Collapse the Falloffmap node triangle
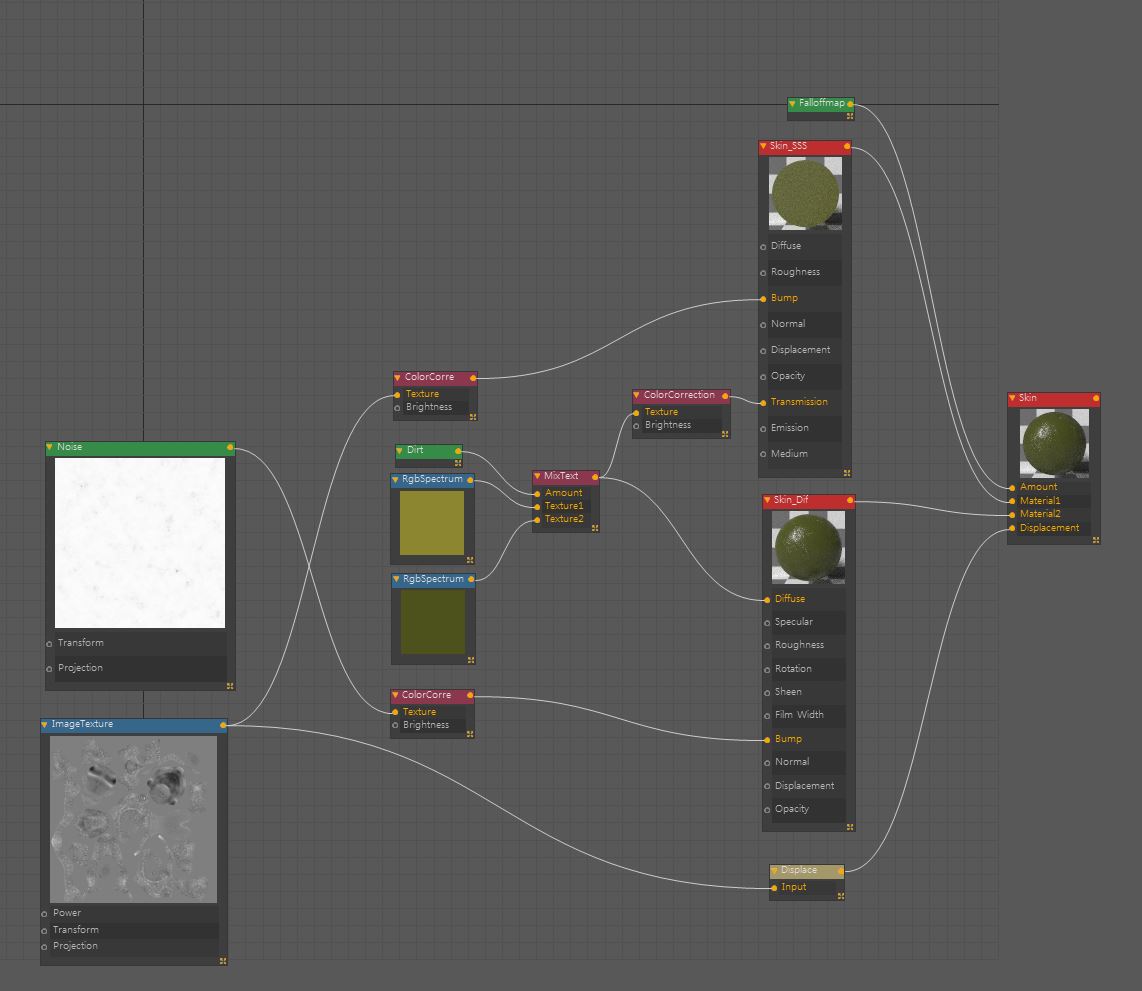Image resolution: width=1142 pixels, height=991 pixels. (x=792, y=103)
